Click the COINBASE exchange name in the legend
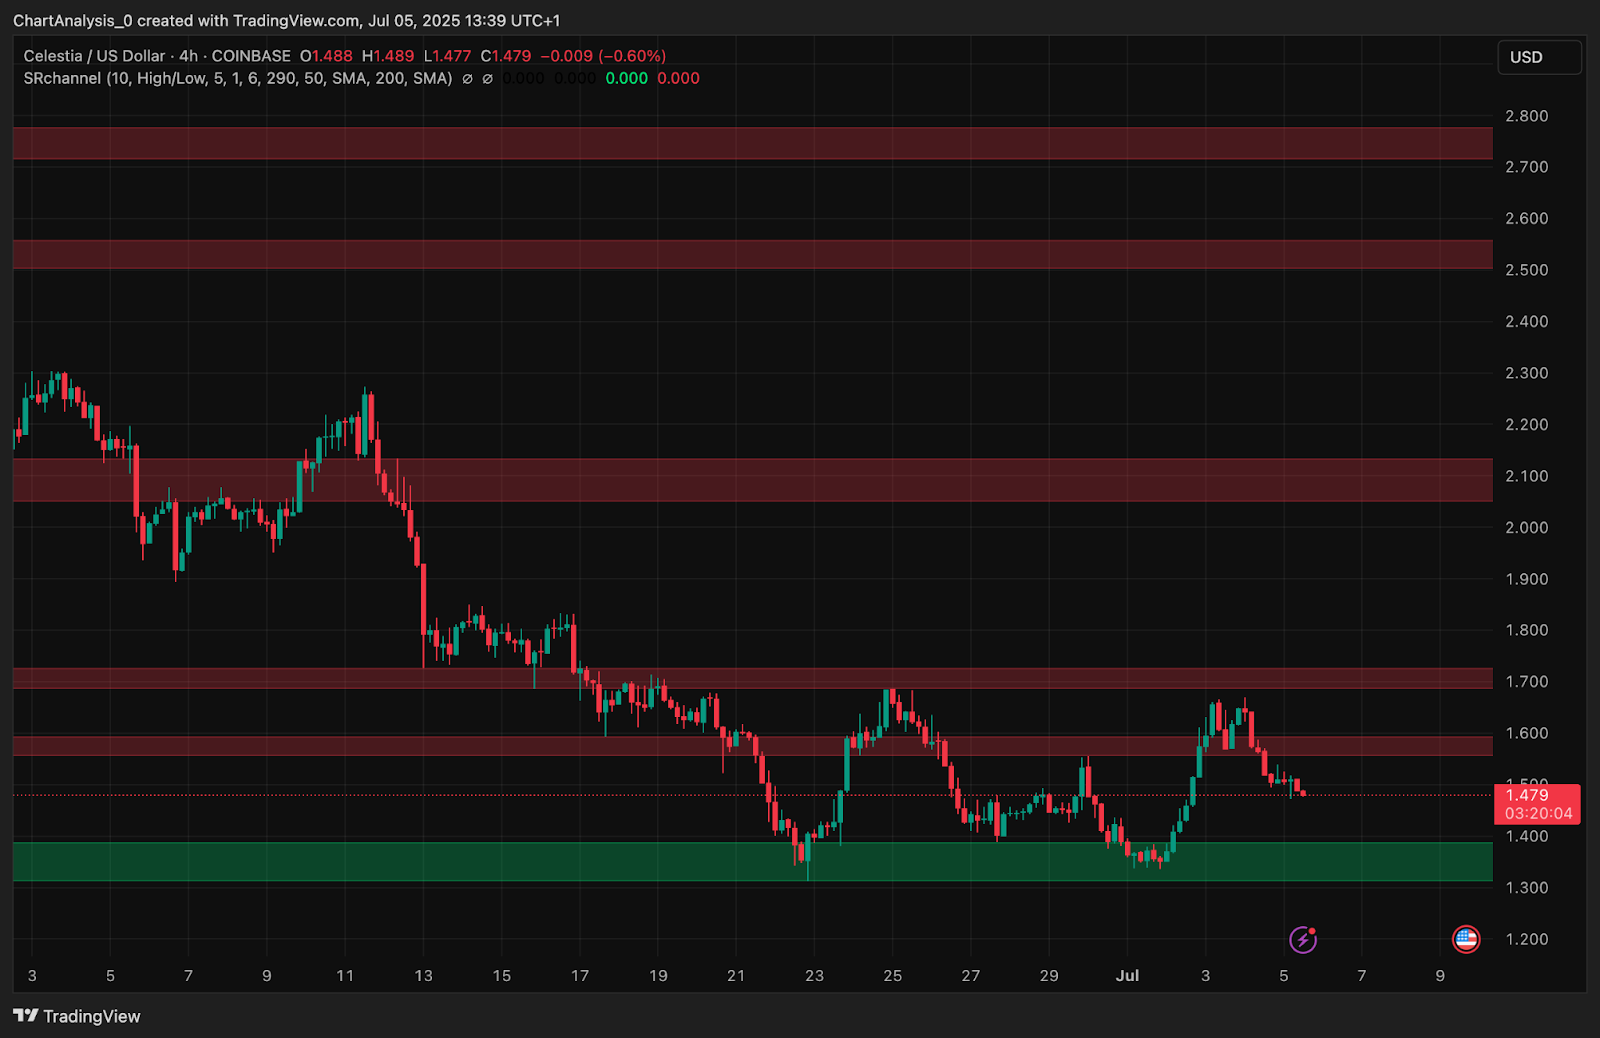Viewport: 1600px width, 1038px height. pos(251,56)
